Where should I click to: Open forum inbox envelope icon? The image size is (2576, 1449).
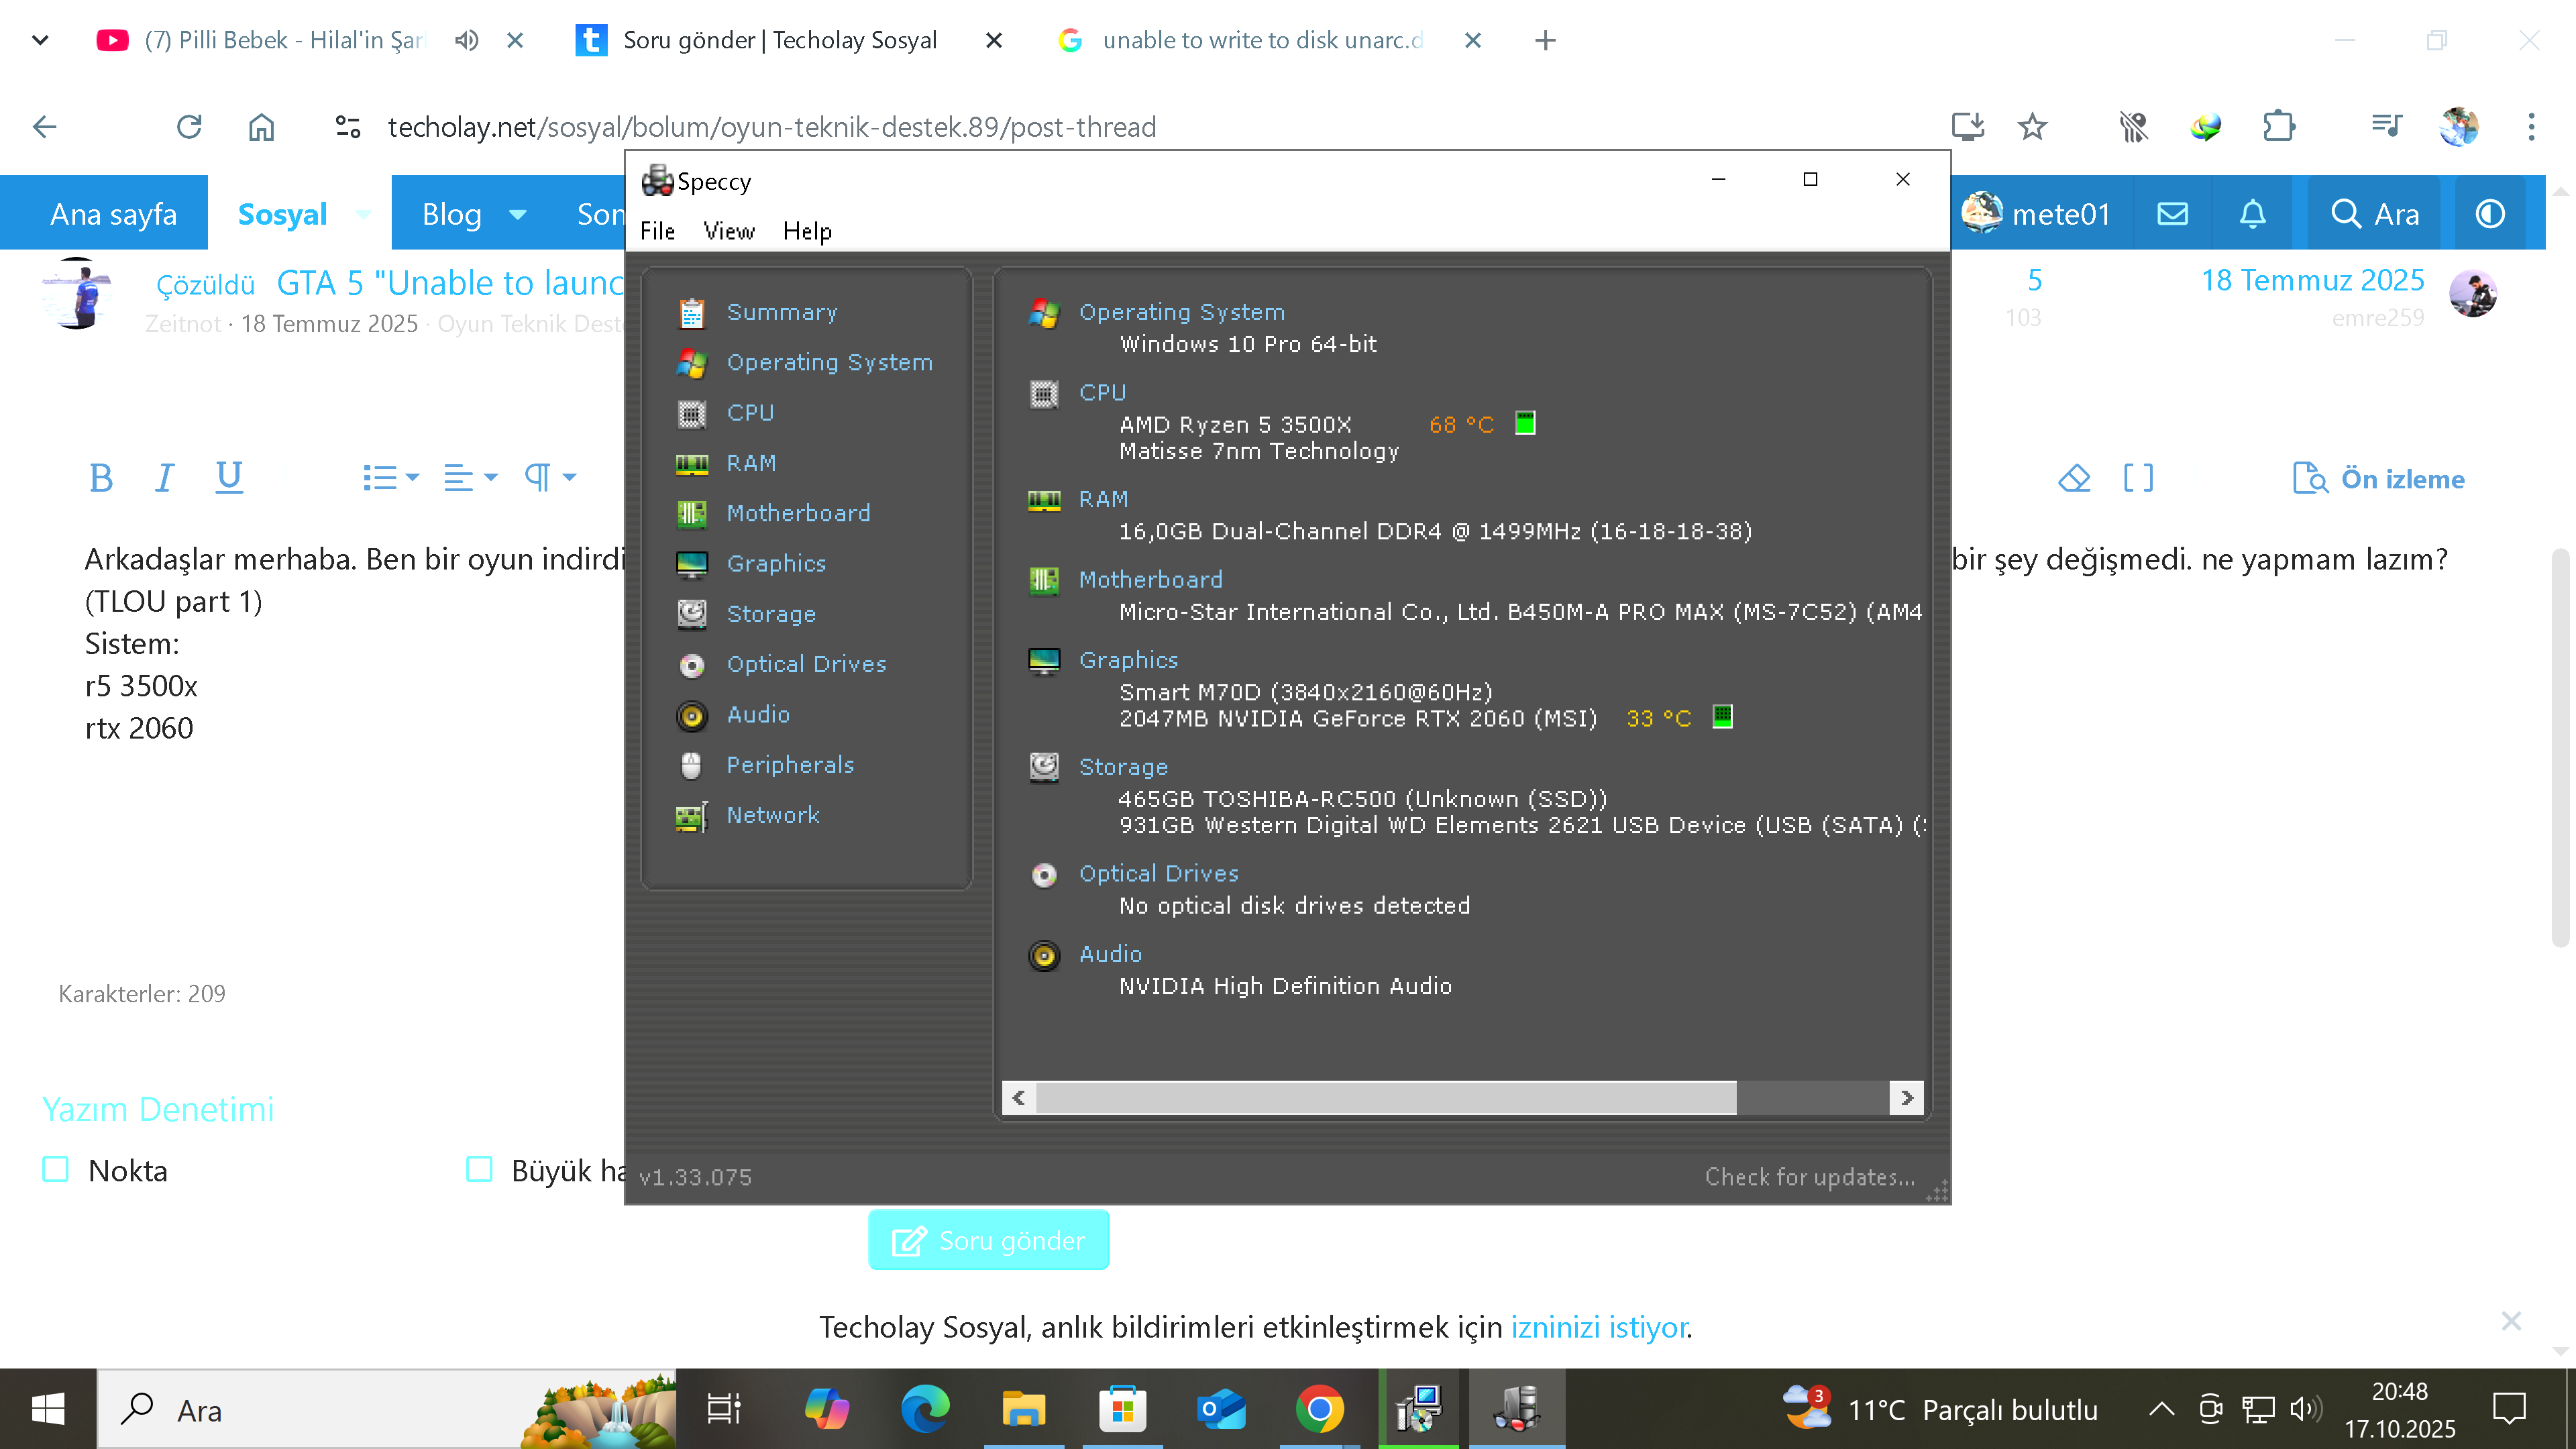coord(2172,213)
